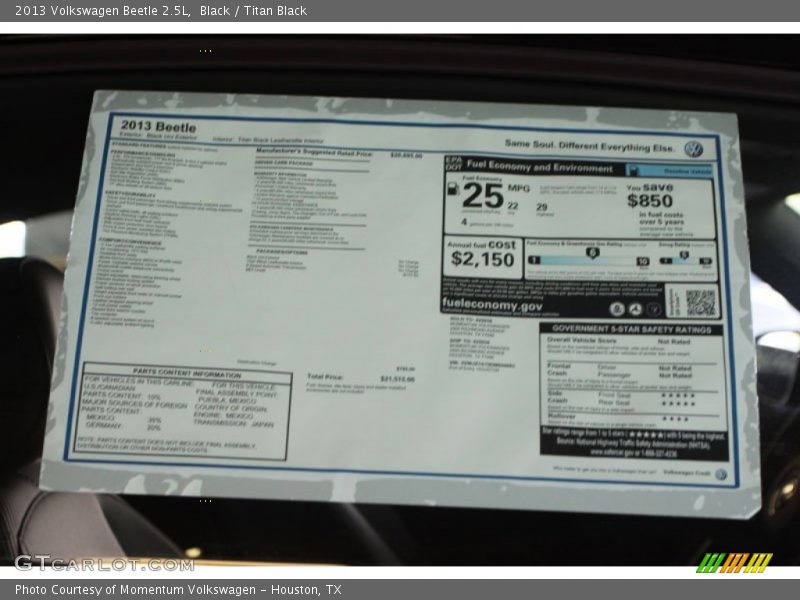
Task: Click the "You save" label
Action: pos(649,187)
